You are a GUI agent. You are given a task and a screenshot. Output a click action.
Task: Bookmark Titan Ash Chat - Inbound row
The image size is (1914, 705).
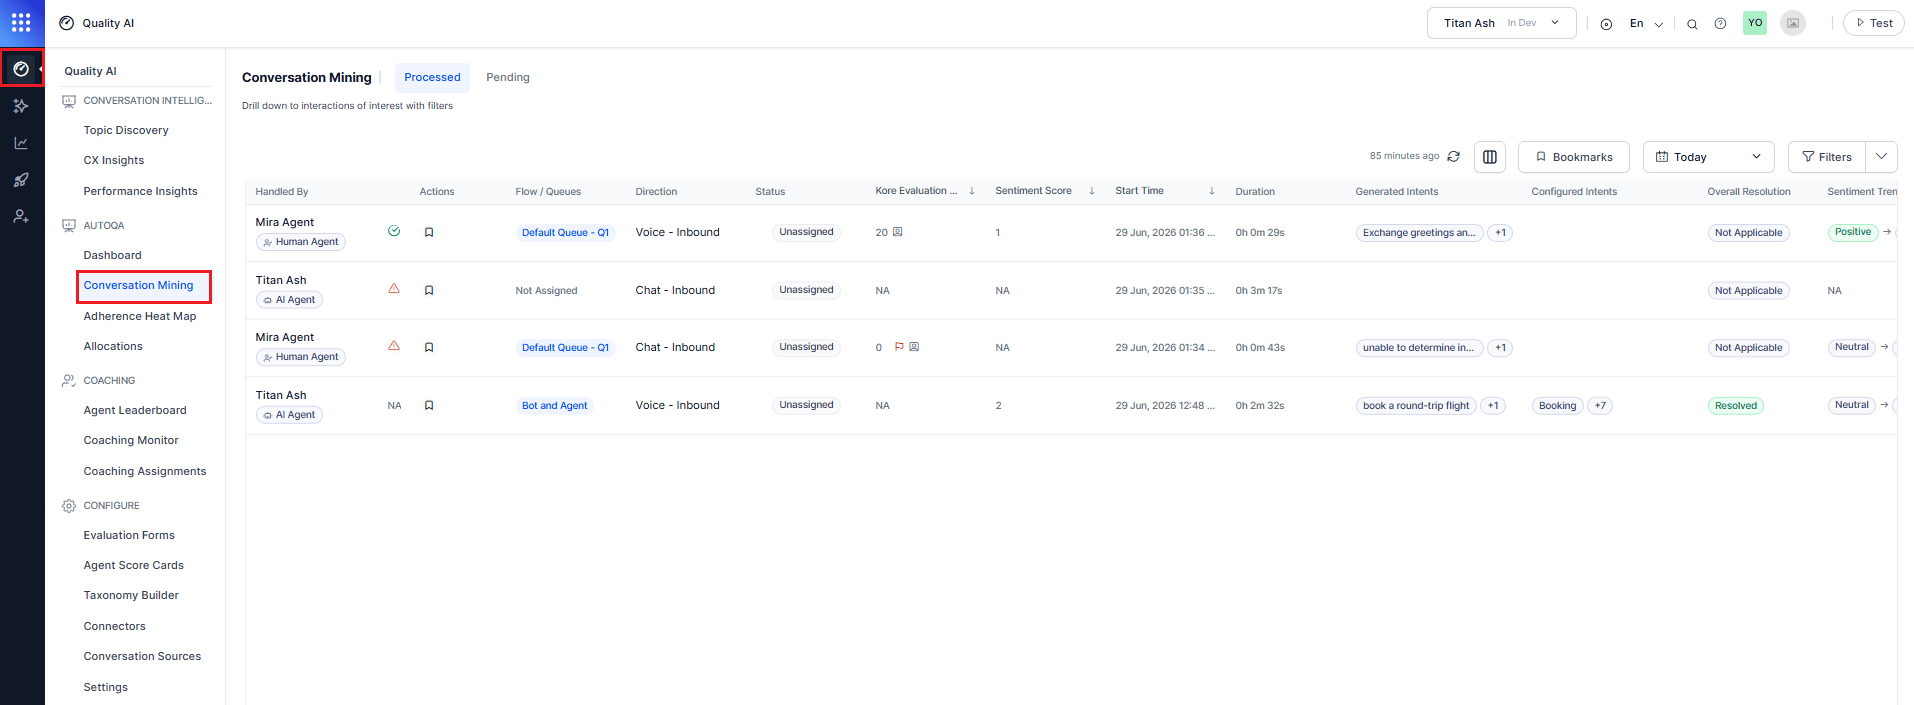pyautogui.click(x=429, y=290)
